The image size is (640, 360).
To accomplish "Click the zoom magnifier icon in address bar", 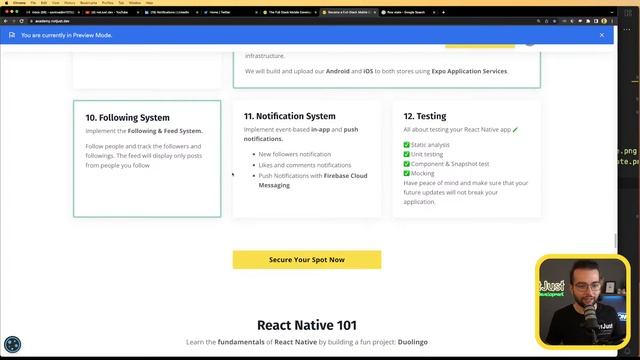I will pyautogui.click(x=539, y=21).
